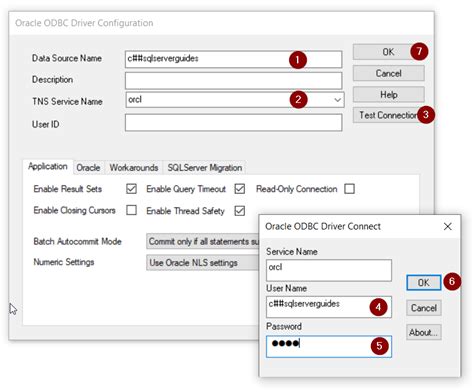Open the Workarounds tab
The height and width of the screenshot is (392, 474).
click(x=134, y=168)
